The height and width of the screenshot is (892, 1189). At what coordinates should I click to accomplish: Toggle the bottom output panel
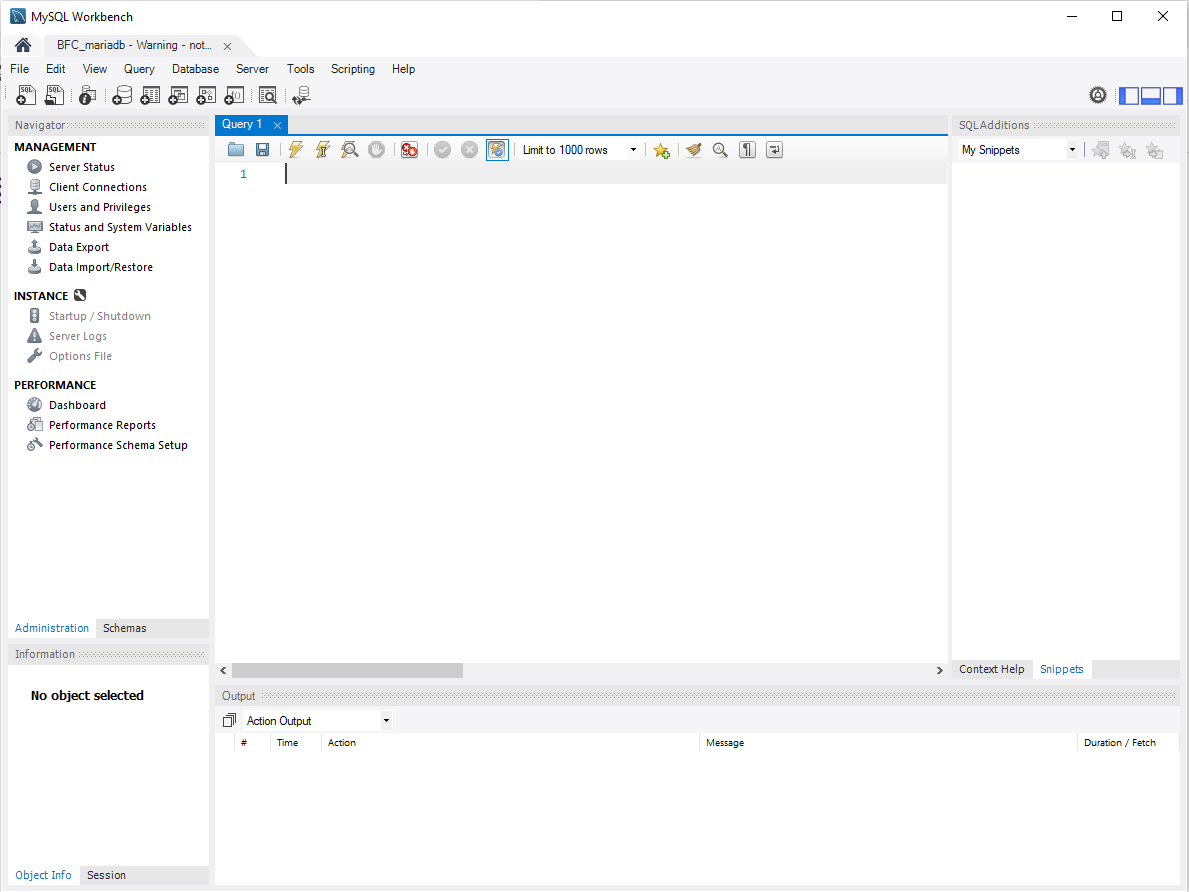[1151, 96]
